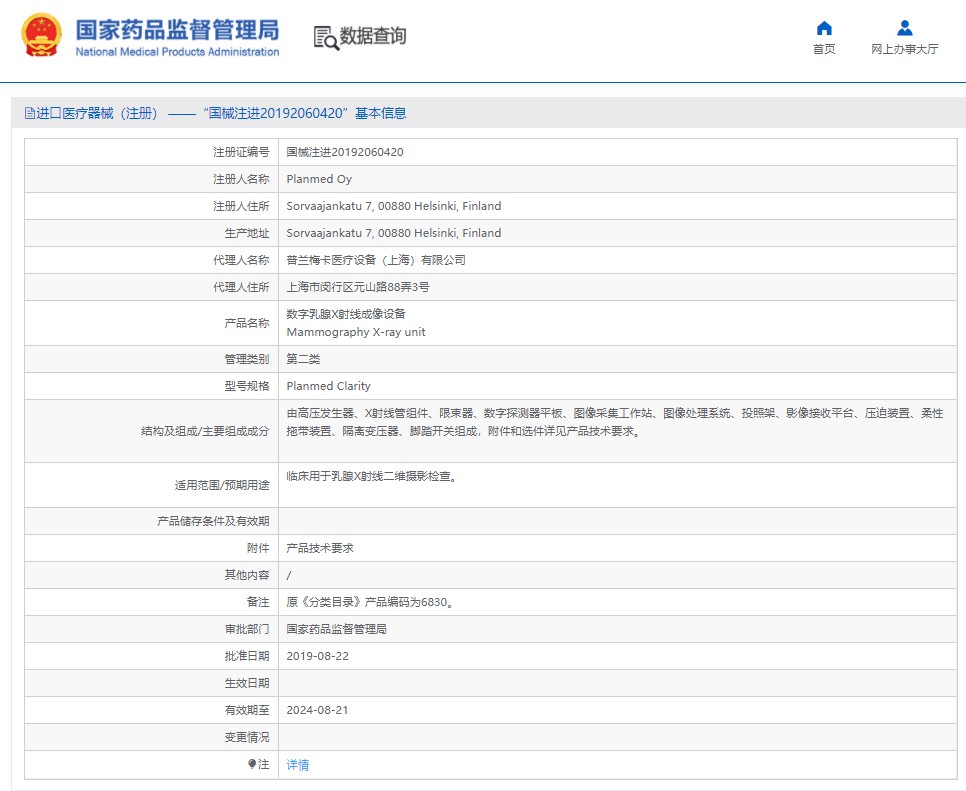Click the 首页 label

pyautogui.click(x=824, y=49)
